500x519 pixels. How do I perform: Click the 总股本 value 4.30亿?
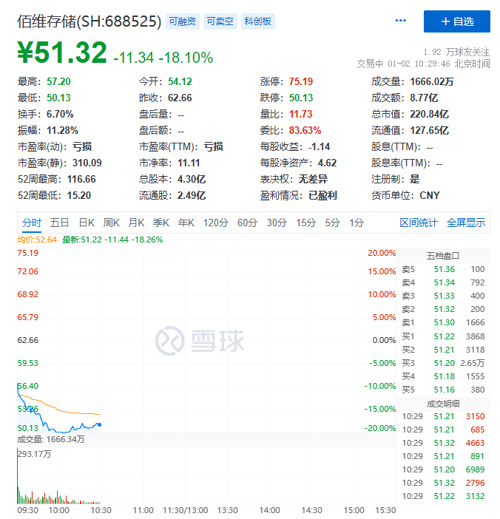(x=192, y=179)
